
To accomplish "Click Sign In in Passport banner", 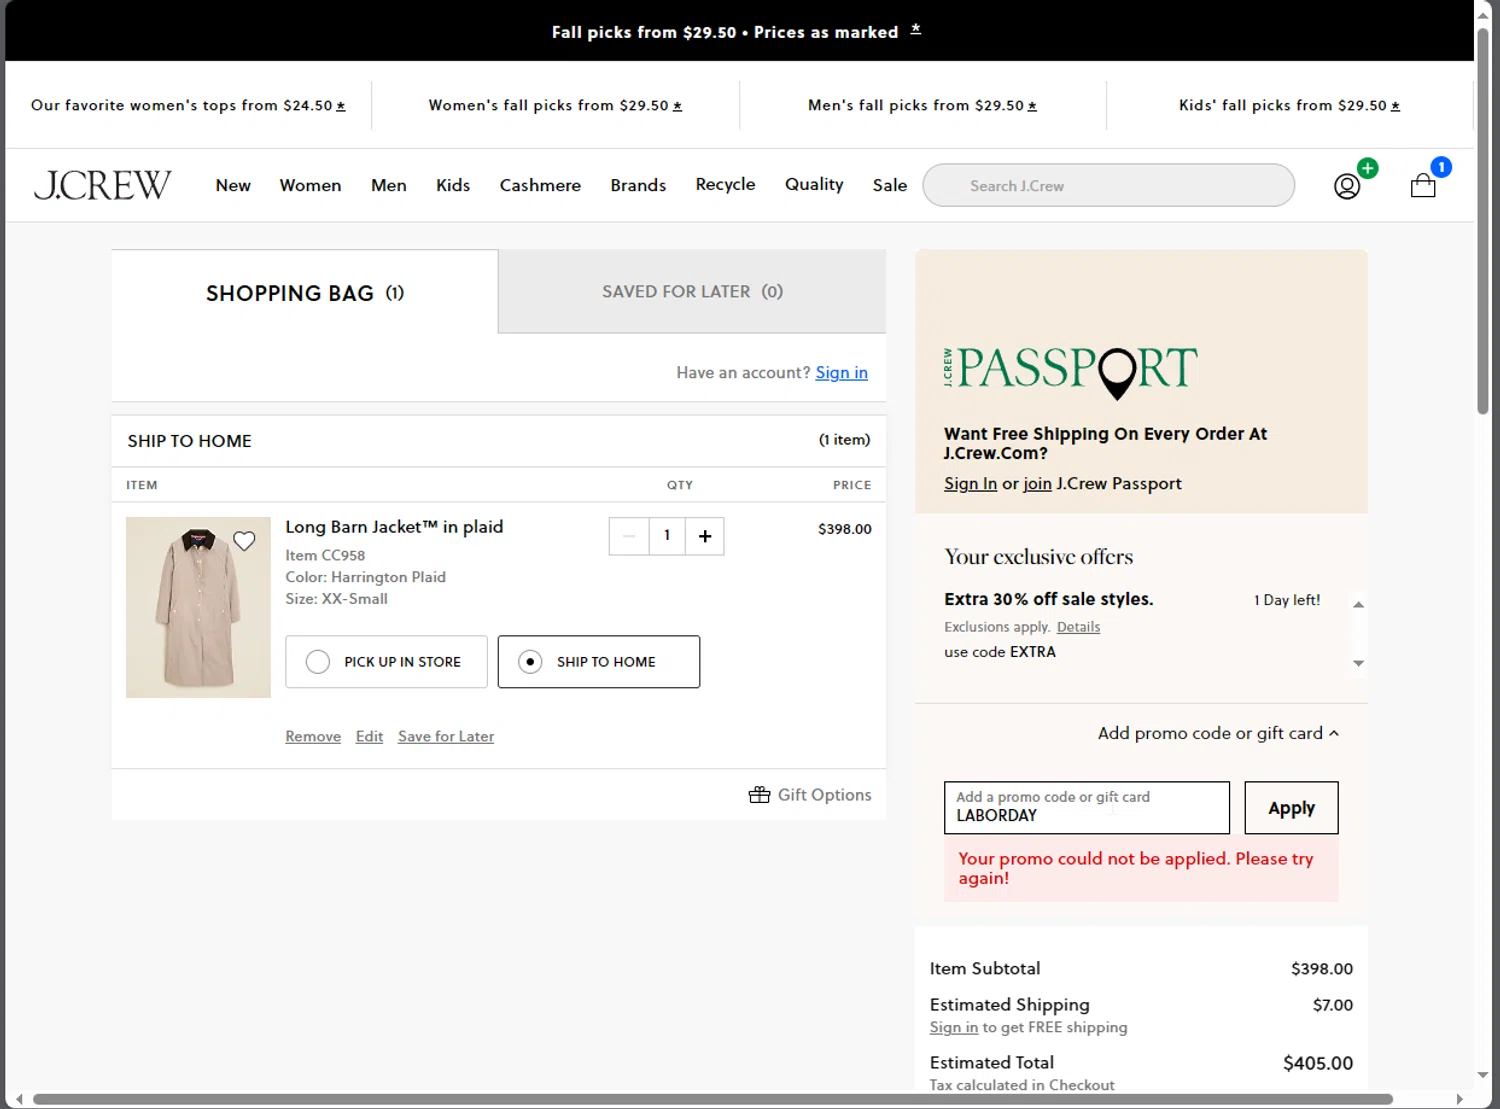I will [970, 483].
